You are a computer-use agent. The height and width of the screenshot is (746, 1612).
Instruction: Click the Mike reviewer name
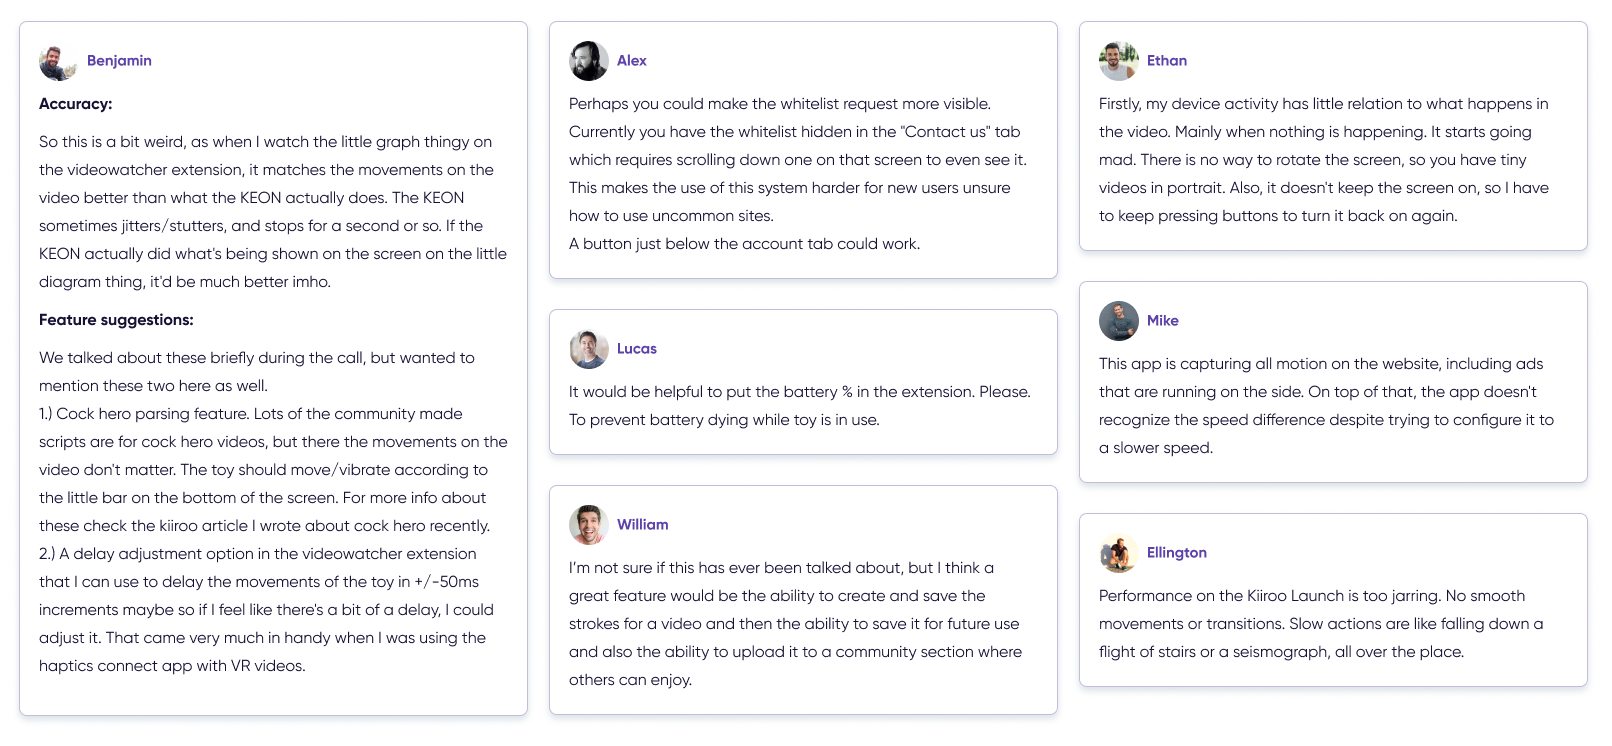pos(1162,321)
